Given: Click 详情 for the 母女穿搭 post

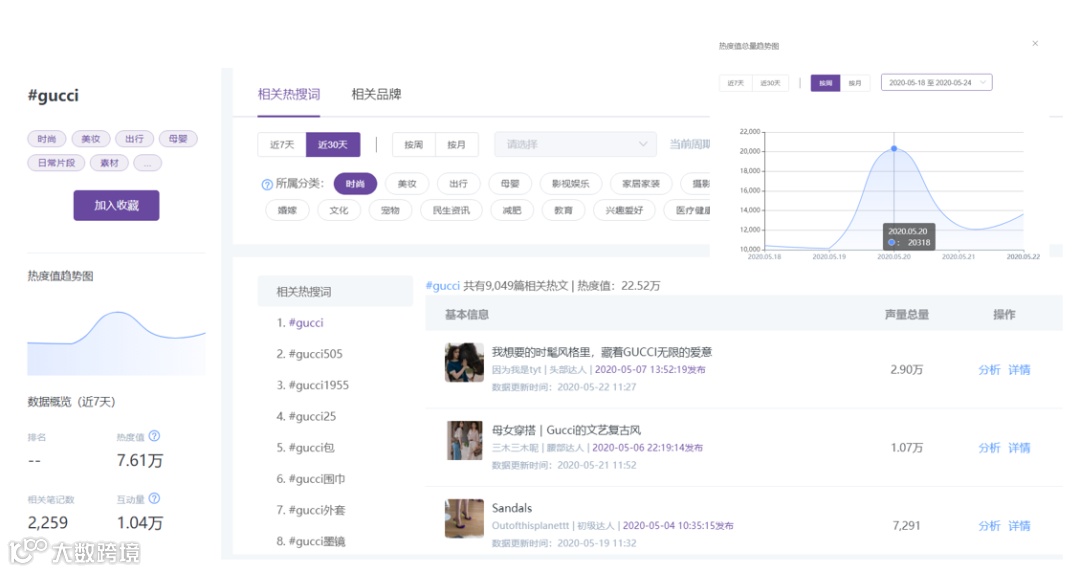Looking at the screenshot, I should [x=1019, y=448].
